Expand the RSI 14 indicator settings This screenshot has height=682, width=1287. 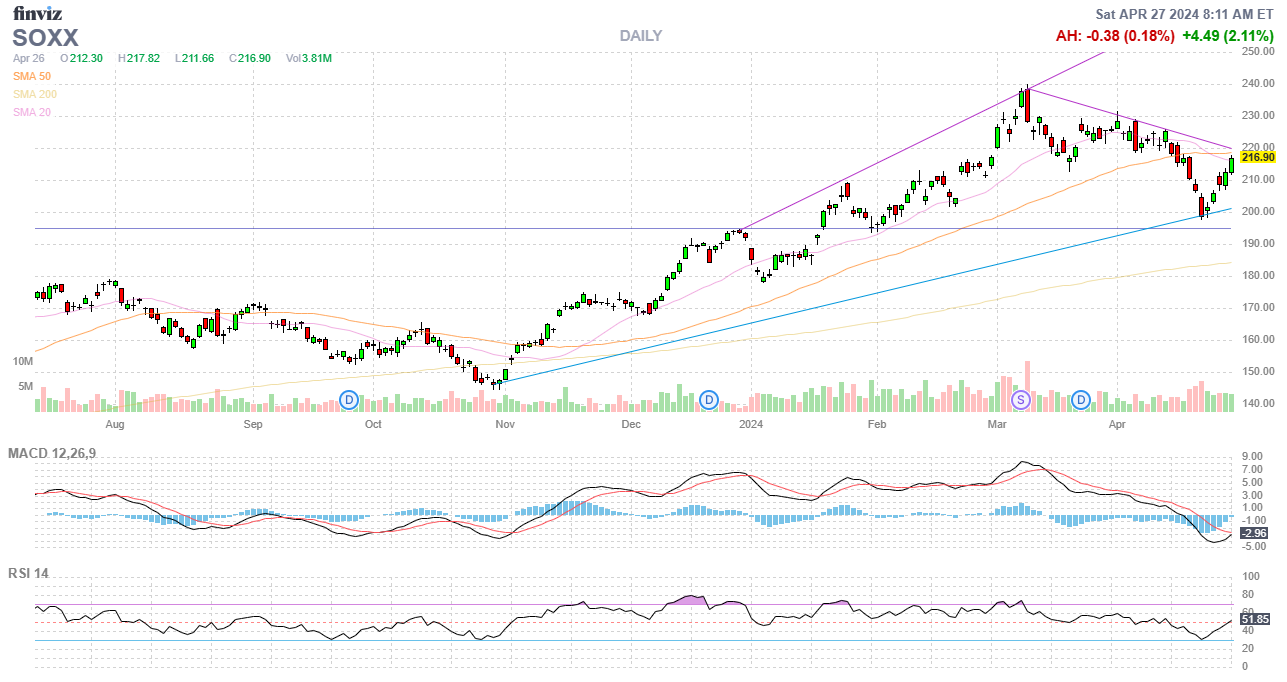(x=29, y=574)
